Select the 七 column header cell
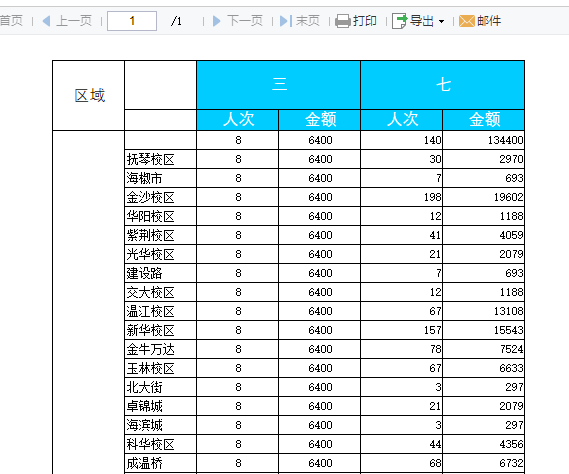Screen dimensions: 569x474 [x=442, y=85]
